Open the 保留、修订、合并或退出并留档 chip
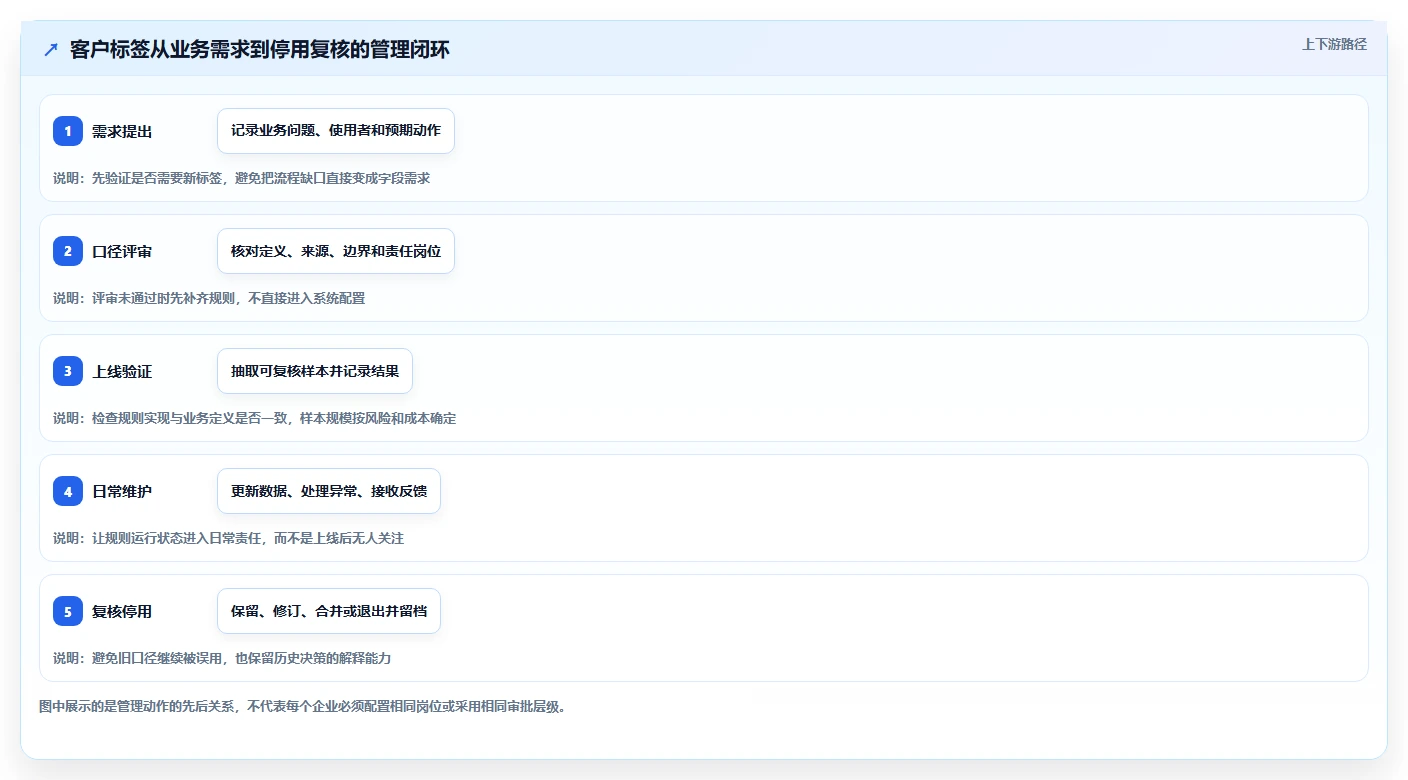Viewport: 1408px width, 780px height. point(329,611)
